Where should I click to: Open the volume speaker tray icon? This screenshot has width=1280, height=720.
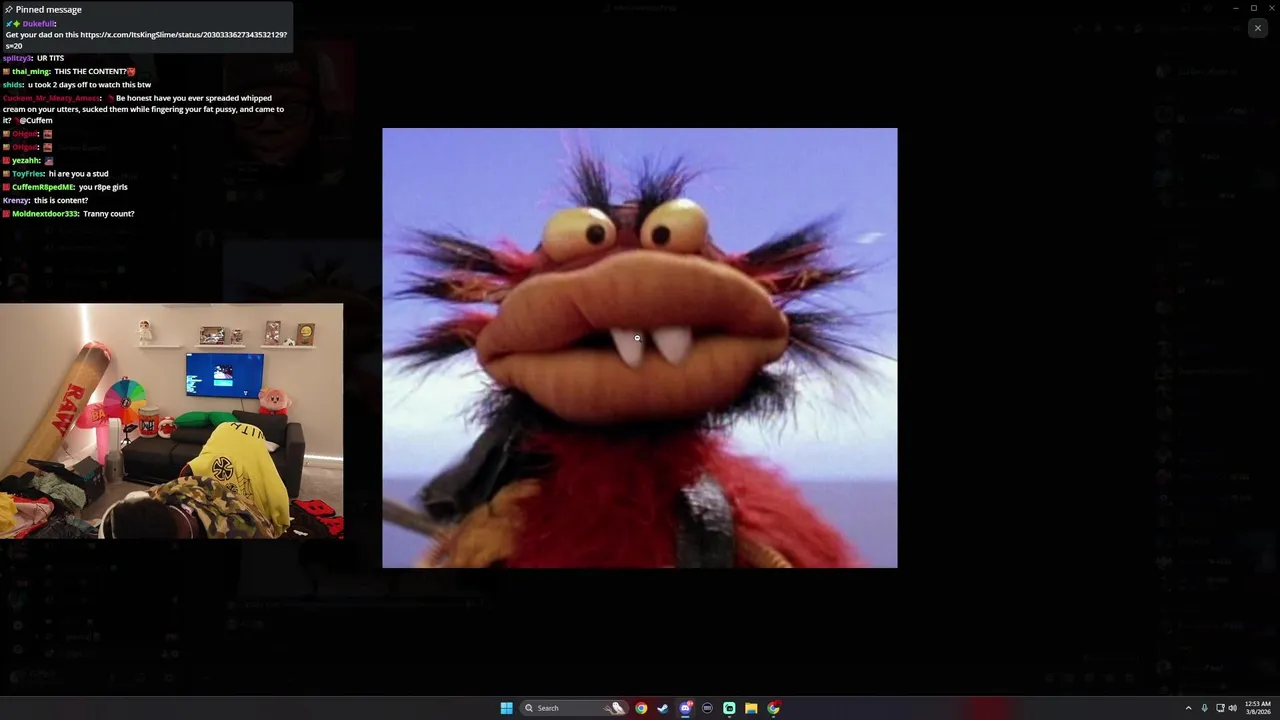[x=1232, y=708]
